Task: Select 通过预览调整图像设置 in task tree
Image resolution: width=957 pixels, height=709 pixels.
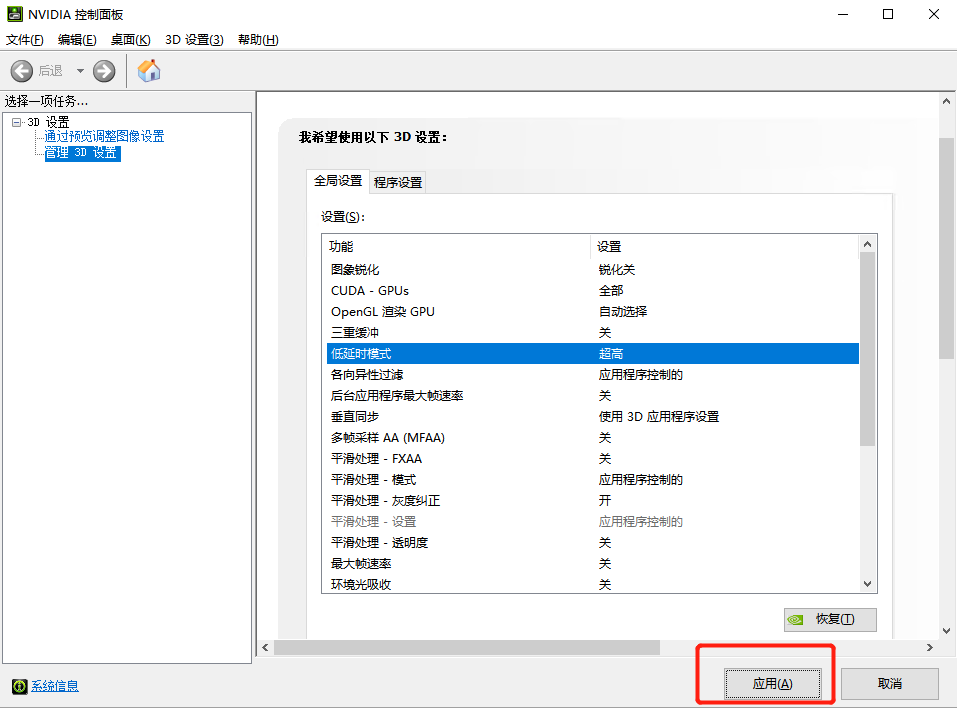Action: click(104, 136)
